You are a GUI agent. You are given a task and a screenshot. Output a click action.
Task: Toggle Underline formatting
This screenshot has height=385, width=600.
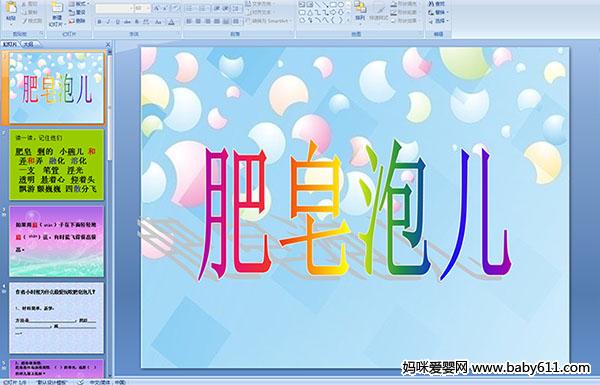click(117, 22)
